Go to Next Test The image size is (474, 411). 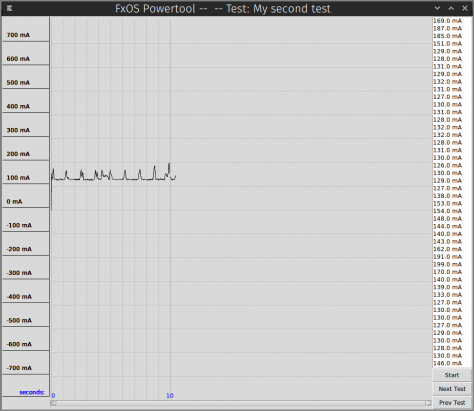coord(452,389)
